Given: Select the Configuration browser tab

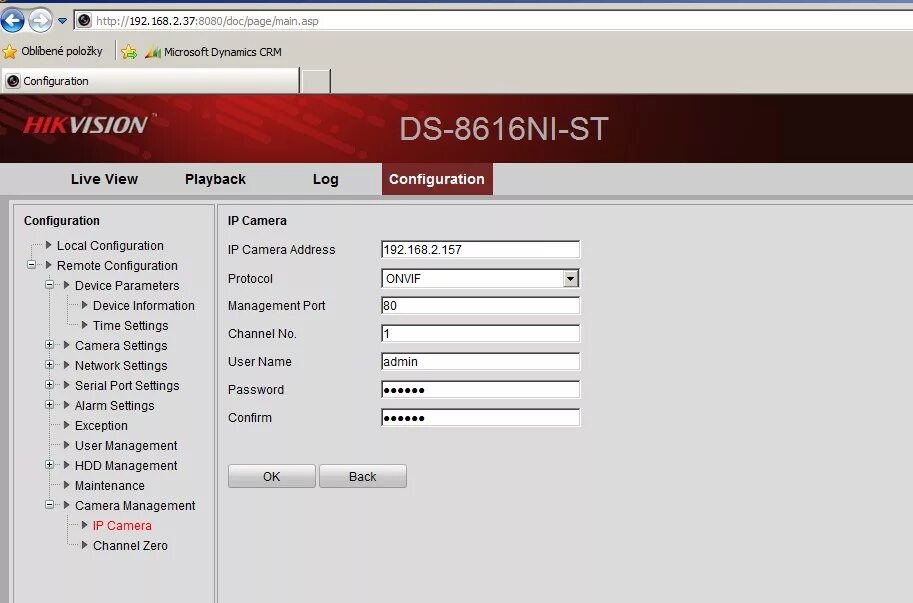Looking at the screenshot, I should [x=151, y=81].
